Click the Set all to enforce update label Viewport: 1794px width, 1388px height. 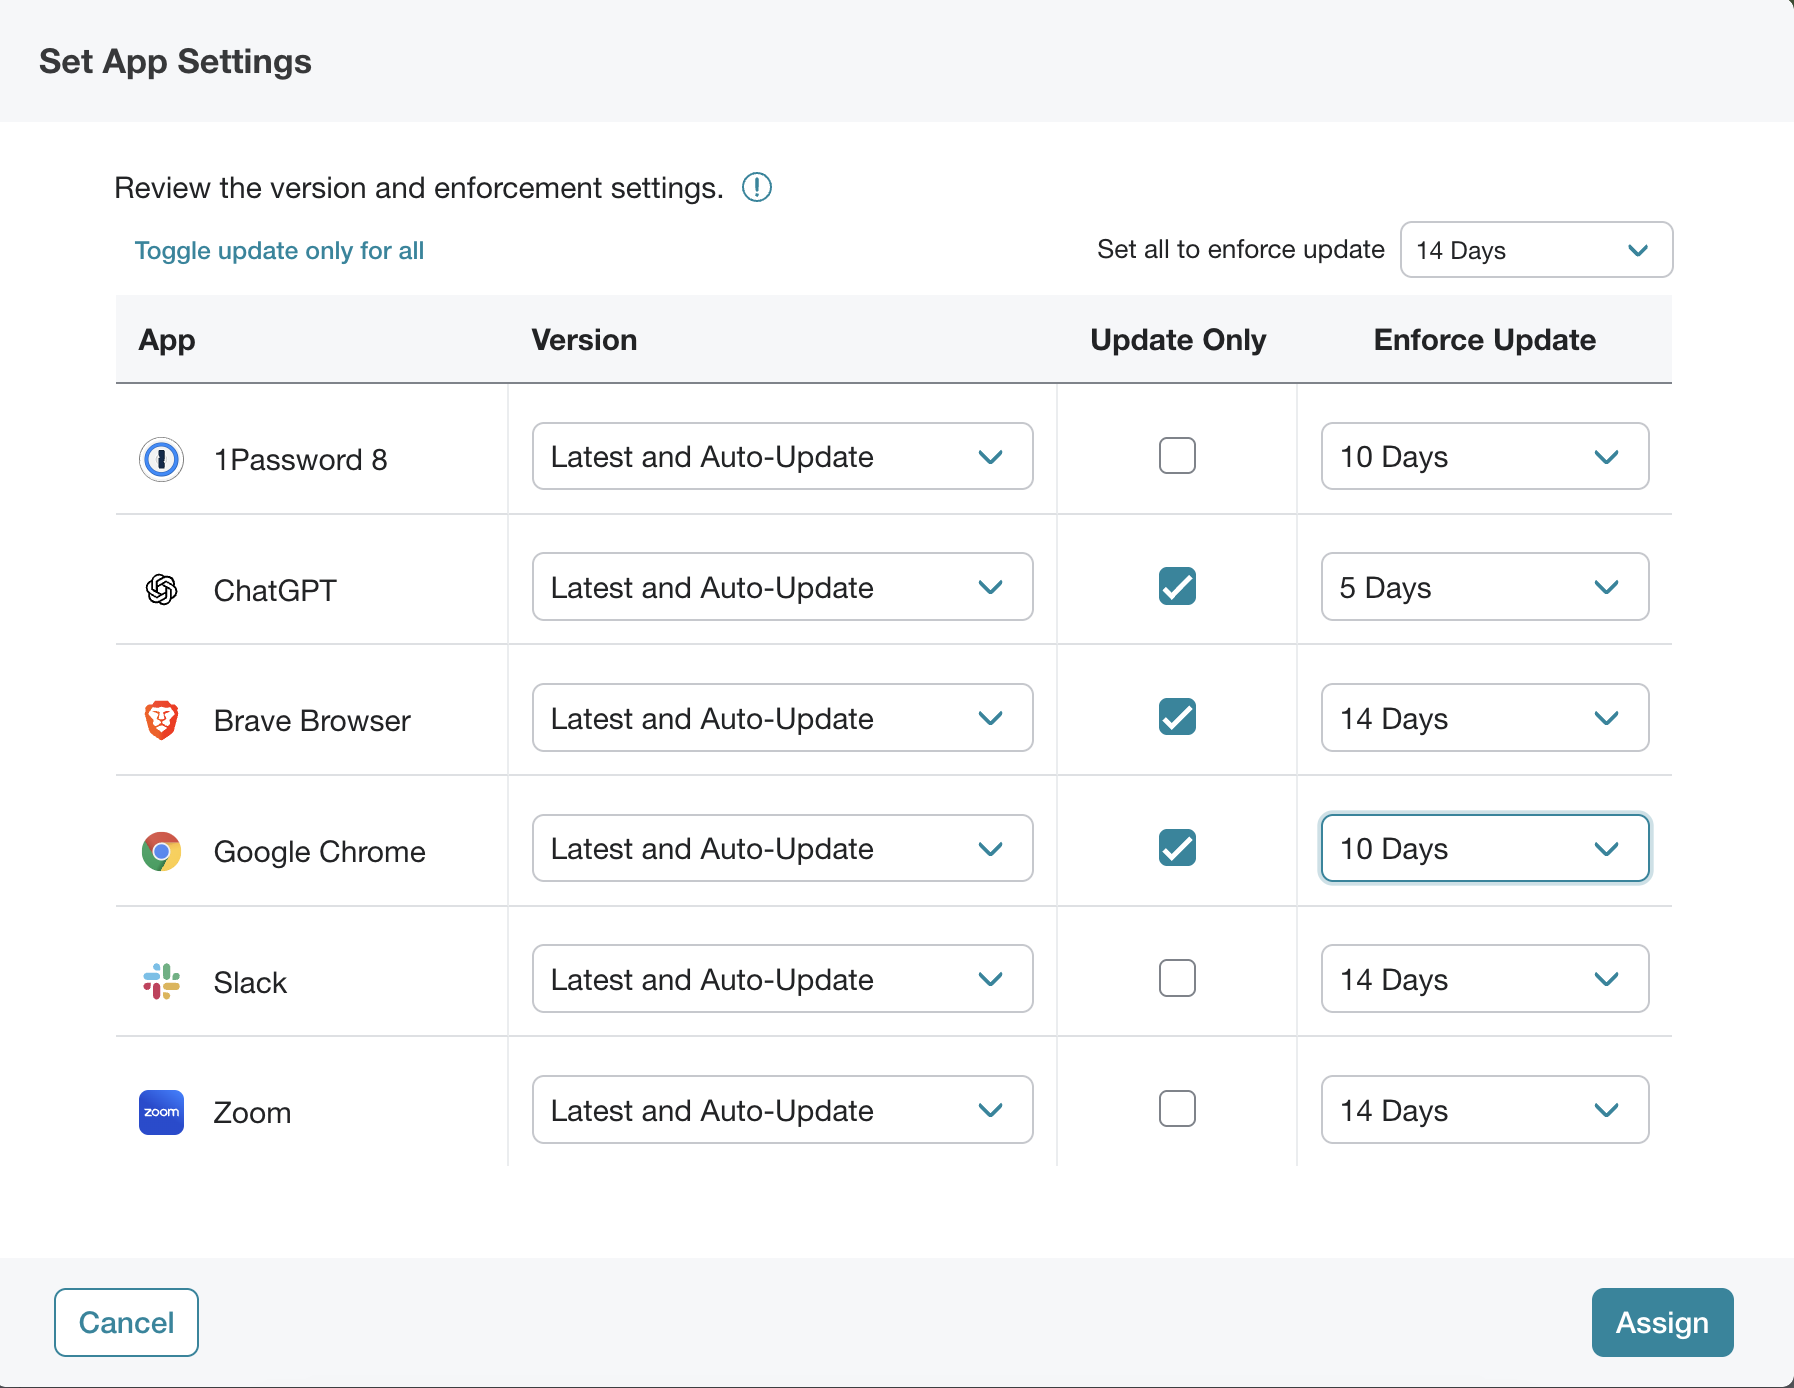tap(1241, 249)
